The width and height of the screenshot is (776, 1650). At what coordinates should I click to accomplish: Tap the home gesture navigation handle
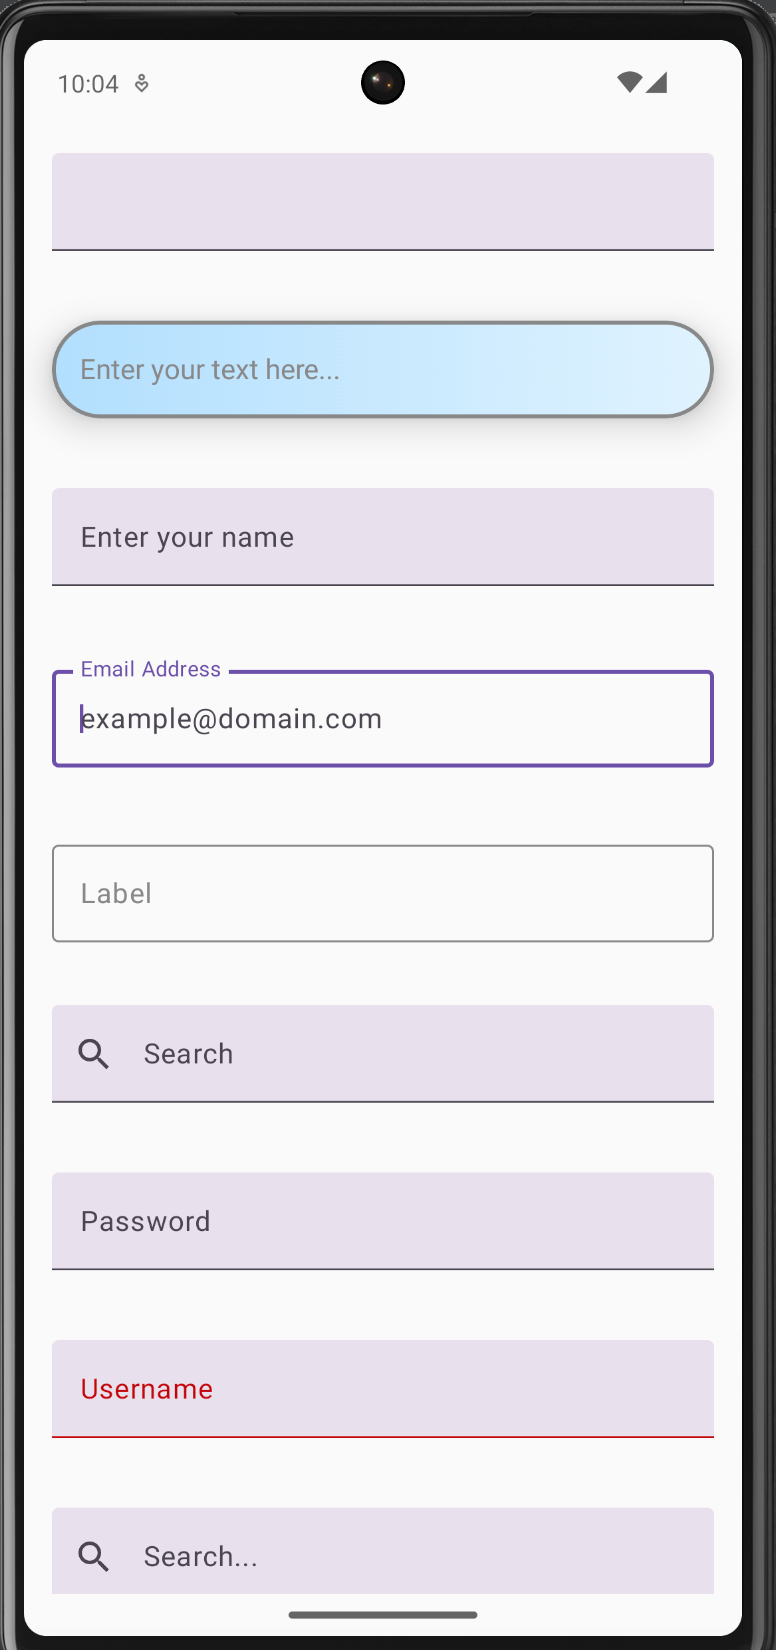click(x=383, y=1614)
